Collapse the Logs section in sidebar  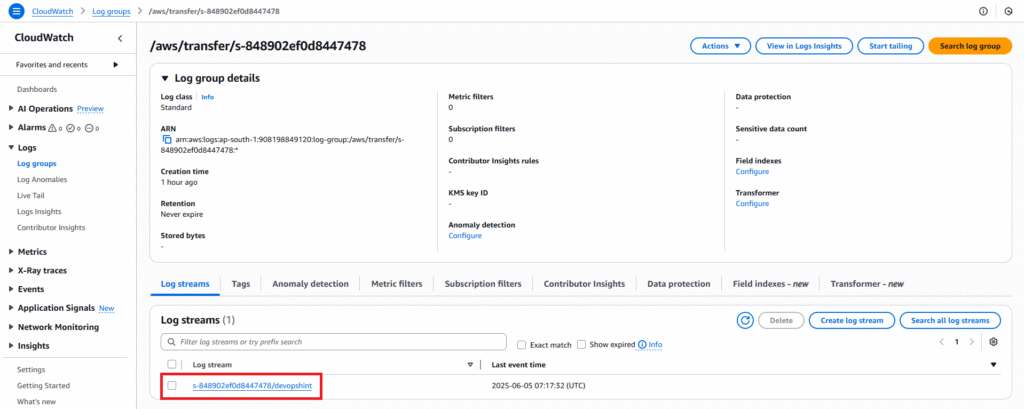pos(11,148)
